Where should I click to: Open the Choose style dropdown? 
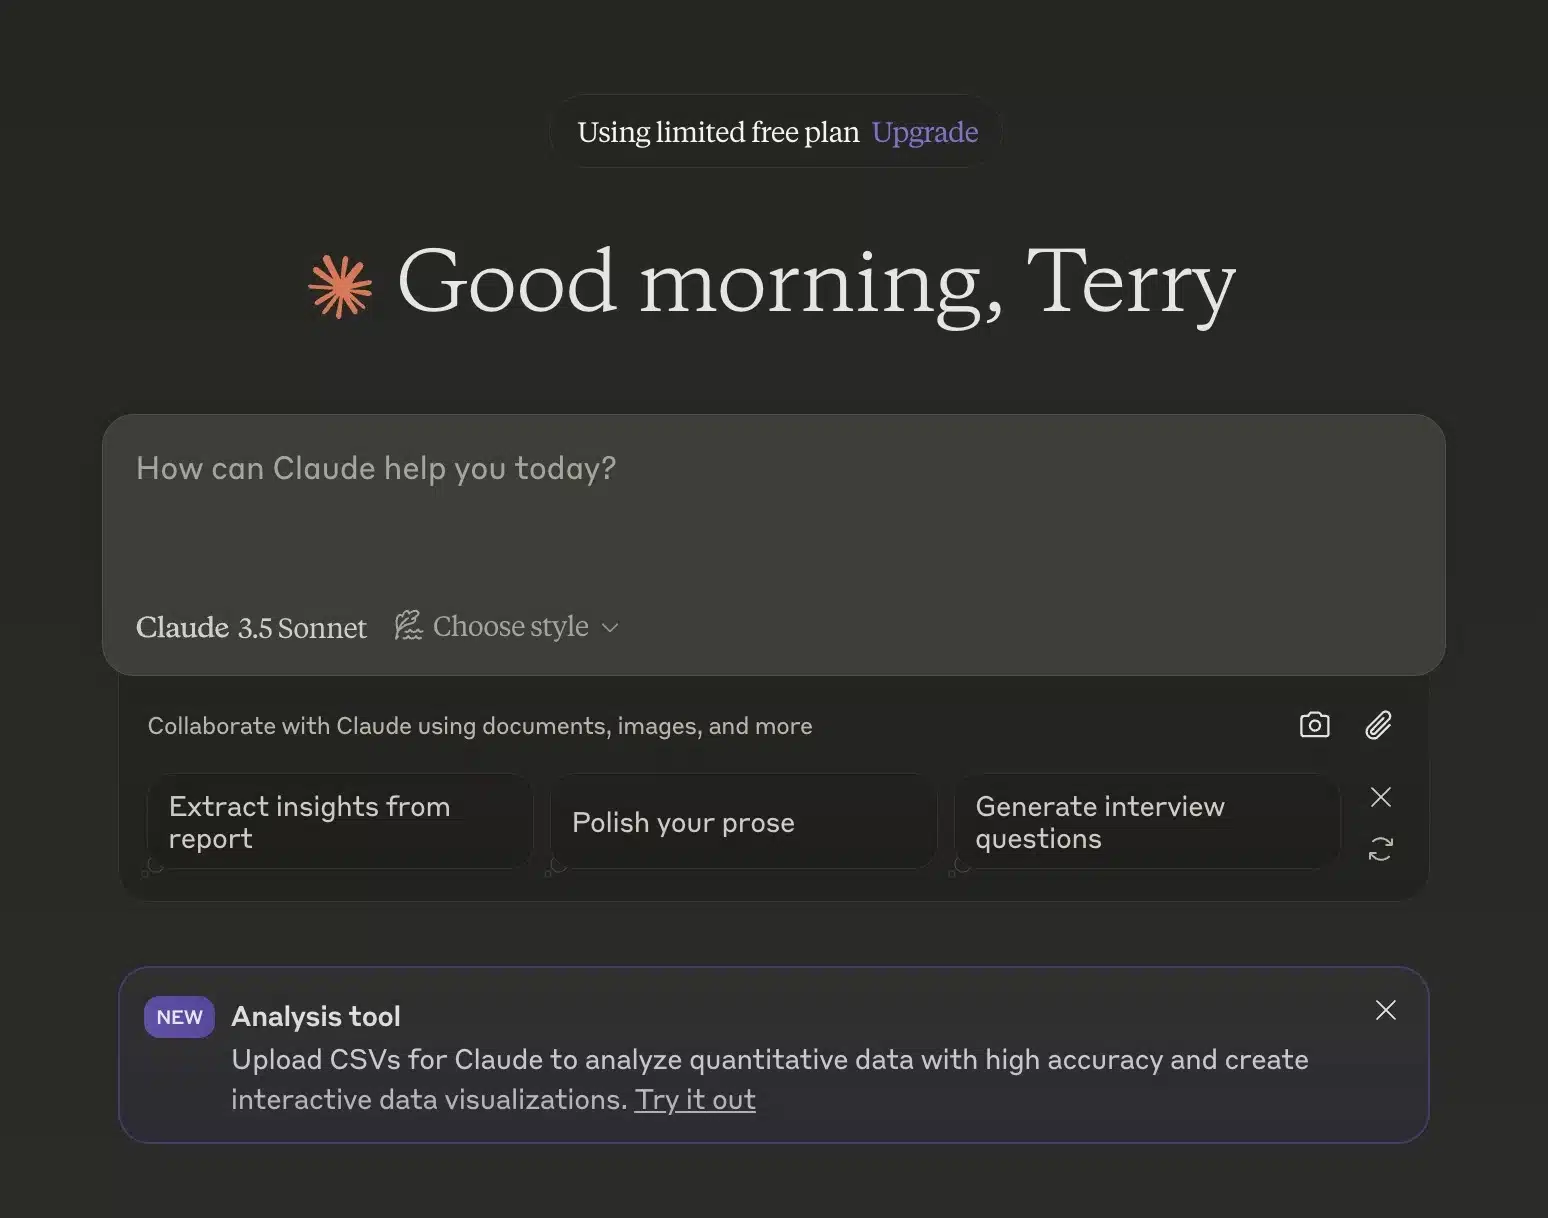click(x=507, y=627)
